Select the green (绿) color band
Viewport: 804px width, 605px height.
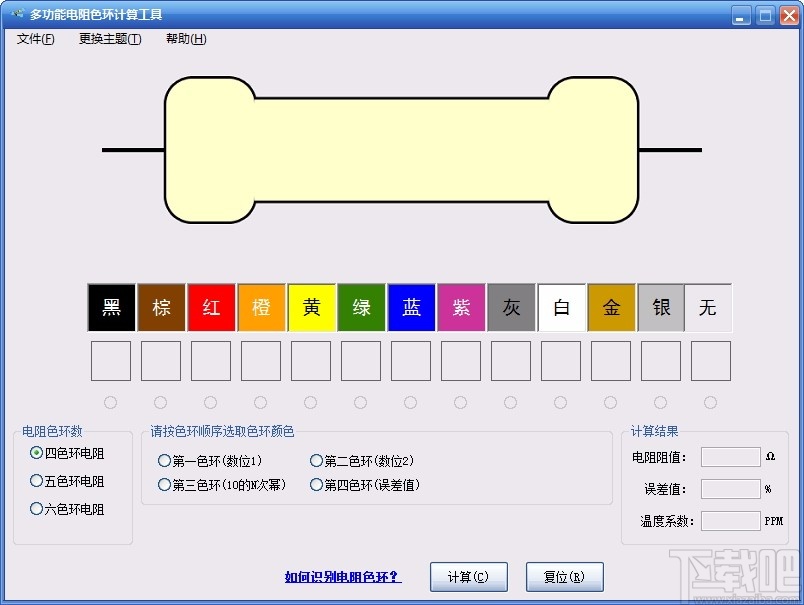[361, 307]
